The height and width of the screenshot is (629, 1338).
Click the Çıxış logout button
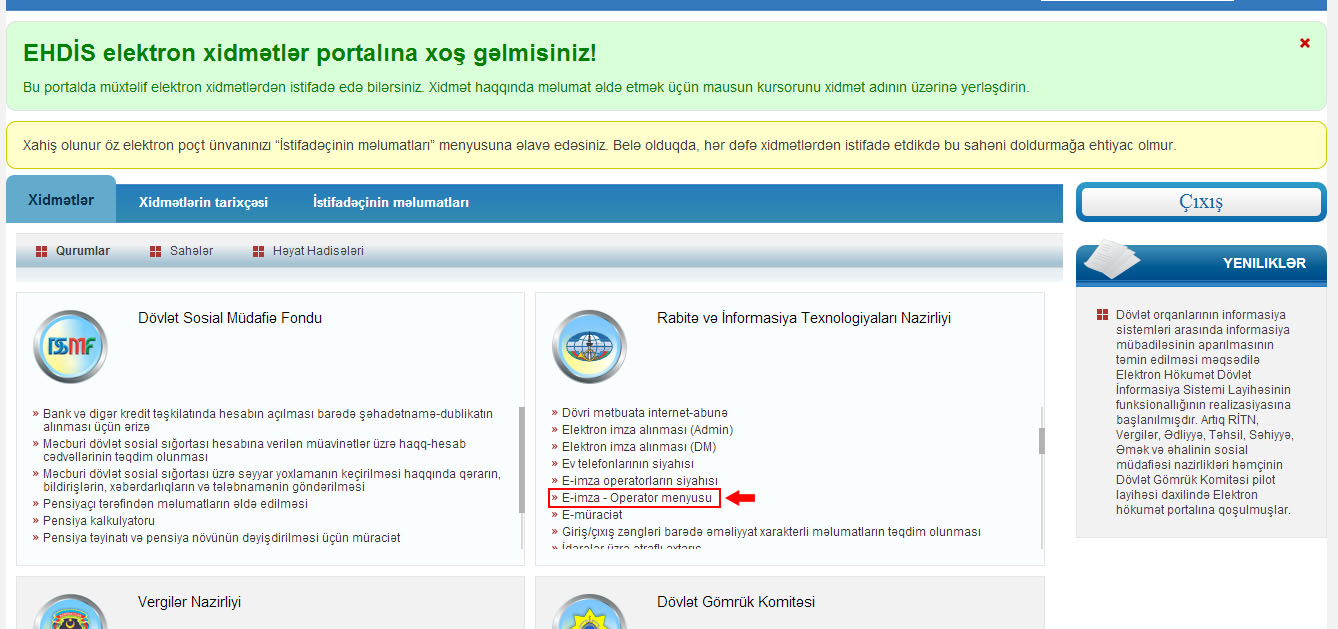pos(1201,202)
